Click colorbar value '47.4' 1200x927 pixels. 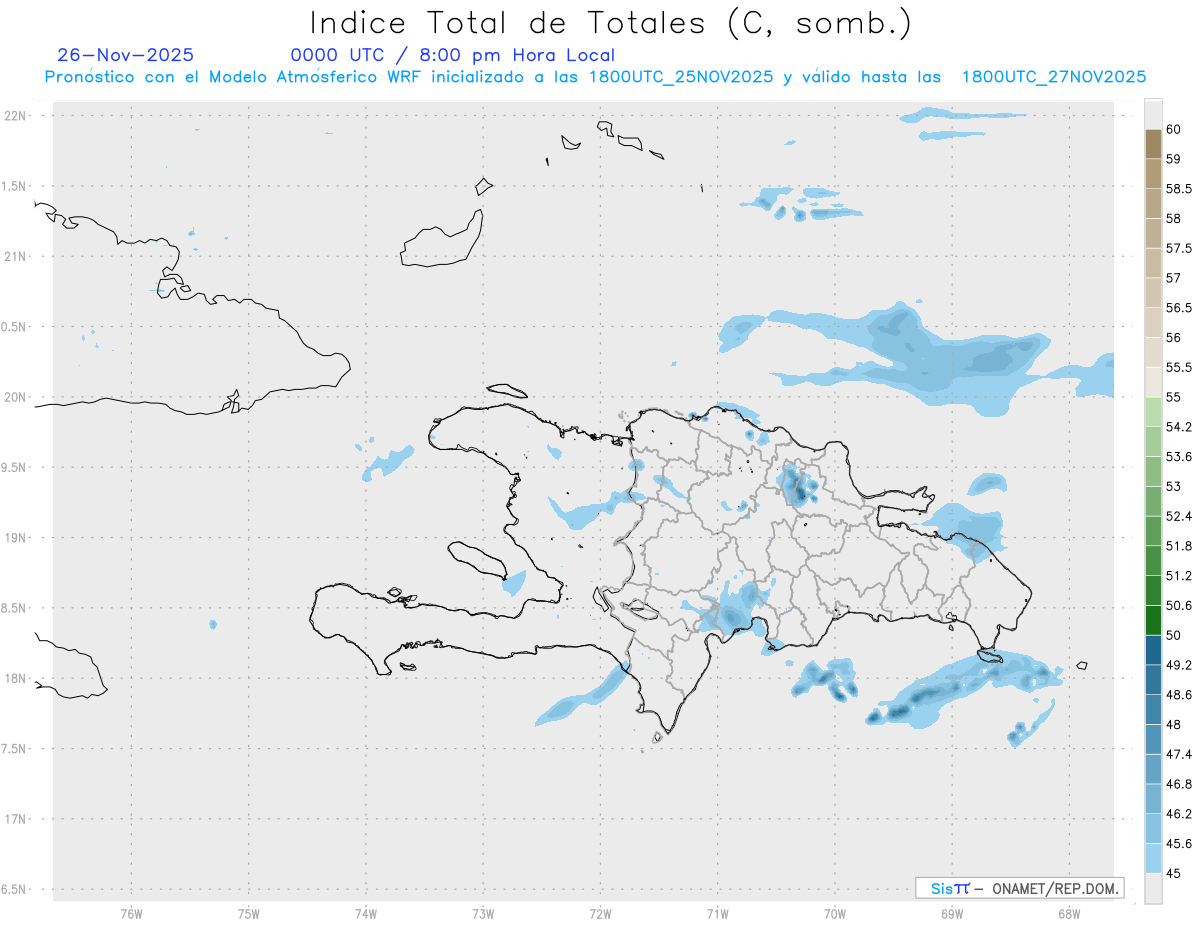[x=1179, y=754]
